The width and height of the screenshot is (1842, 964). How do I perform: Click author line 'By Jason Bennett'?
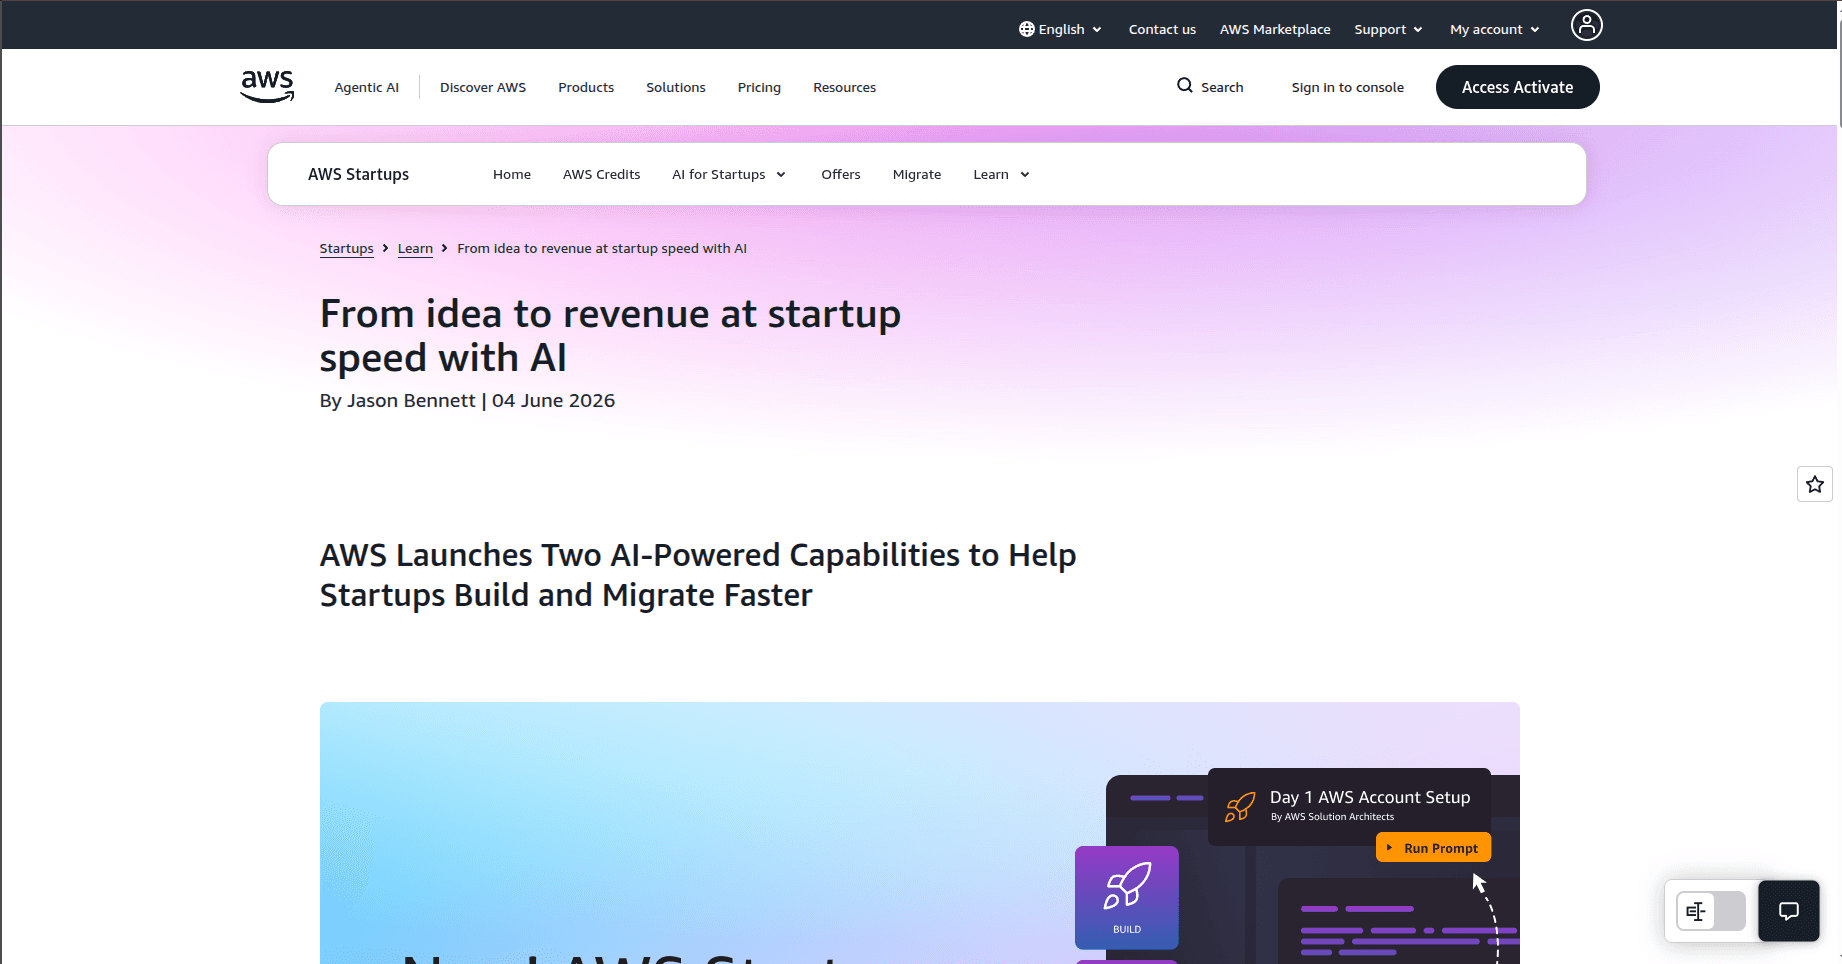click(397, 400)
